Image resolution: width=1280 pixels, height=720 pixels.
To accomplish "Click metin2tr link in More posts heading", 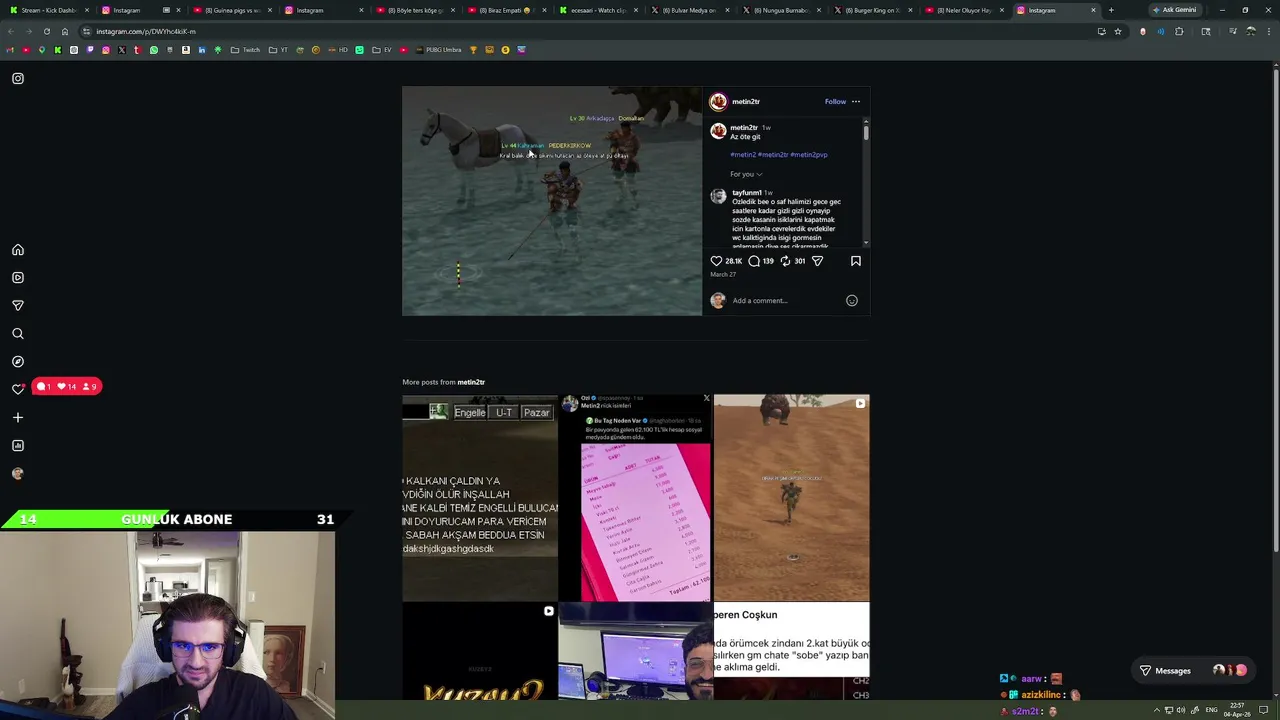I will pos(471,382).
